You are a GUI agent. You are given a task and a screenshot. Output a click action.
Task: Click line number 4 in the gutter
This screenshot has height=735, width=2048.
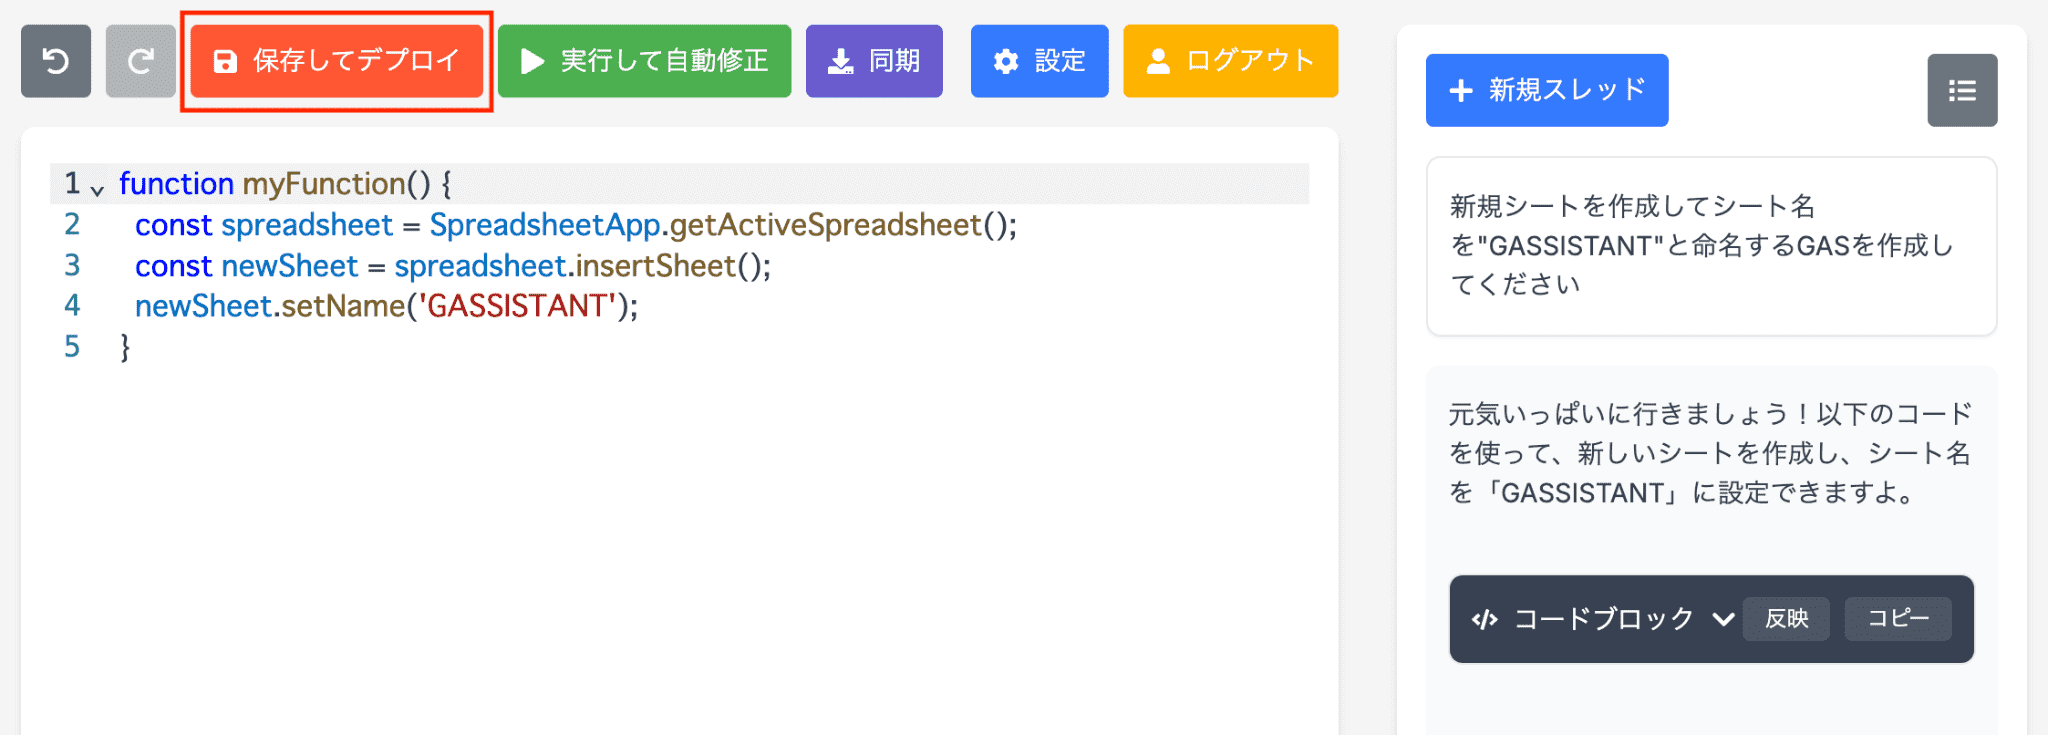point(72,305)
